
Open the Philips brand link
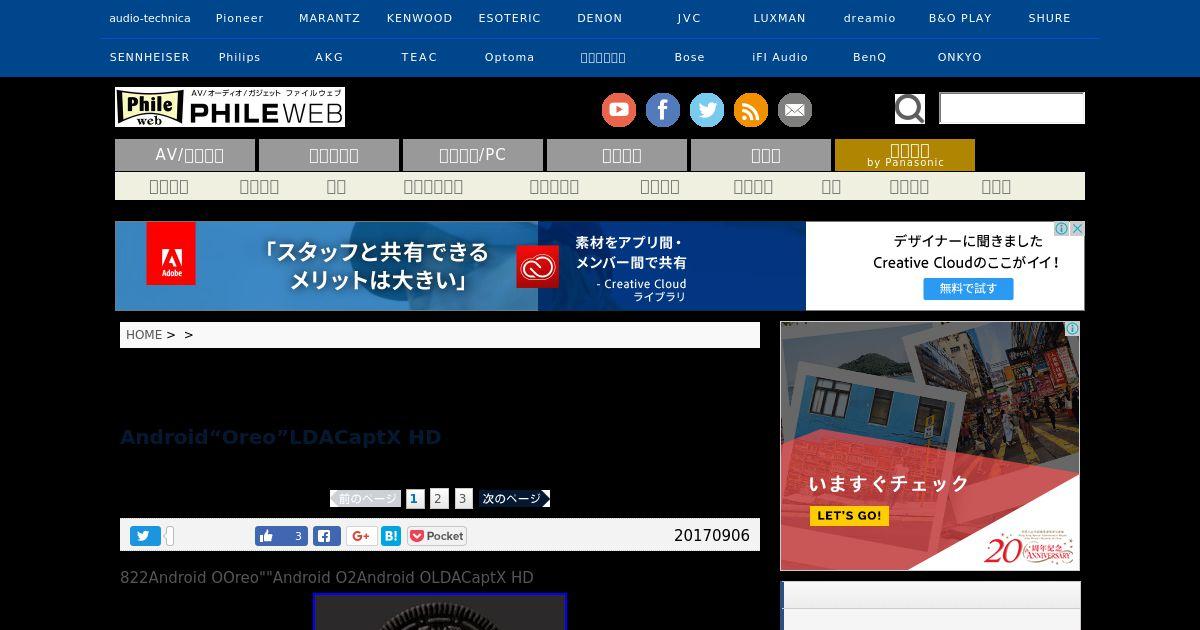pos(240,57)
